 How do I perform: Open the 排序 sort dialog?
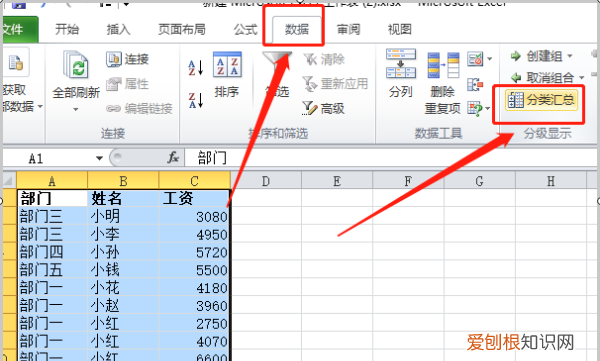(x=227, y=75)
